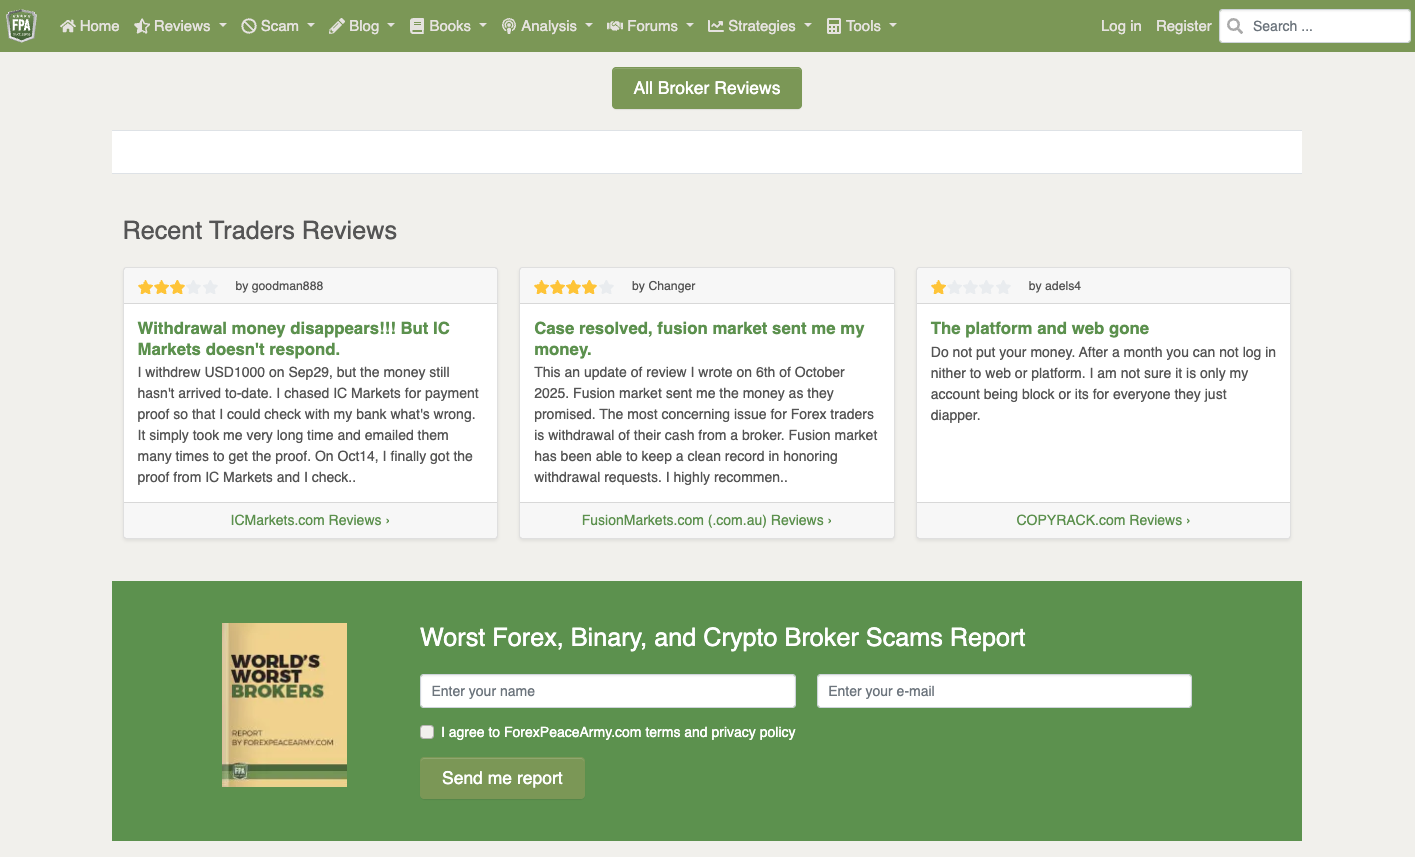The width and height of the screenshot is (1415, 857).
Task: Click the Forums handshake icon
Action: click(615, 26)
